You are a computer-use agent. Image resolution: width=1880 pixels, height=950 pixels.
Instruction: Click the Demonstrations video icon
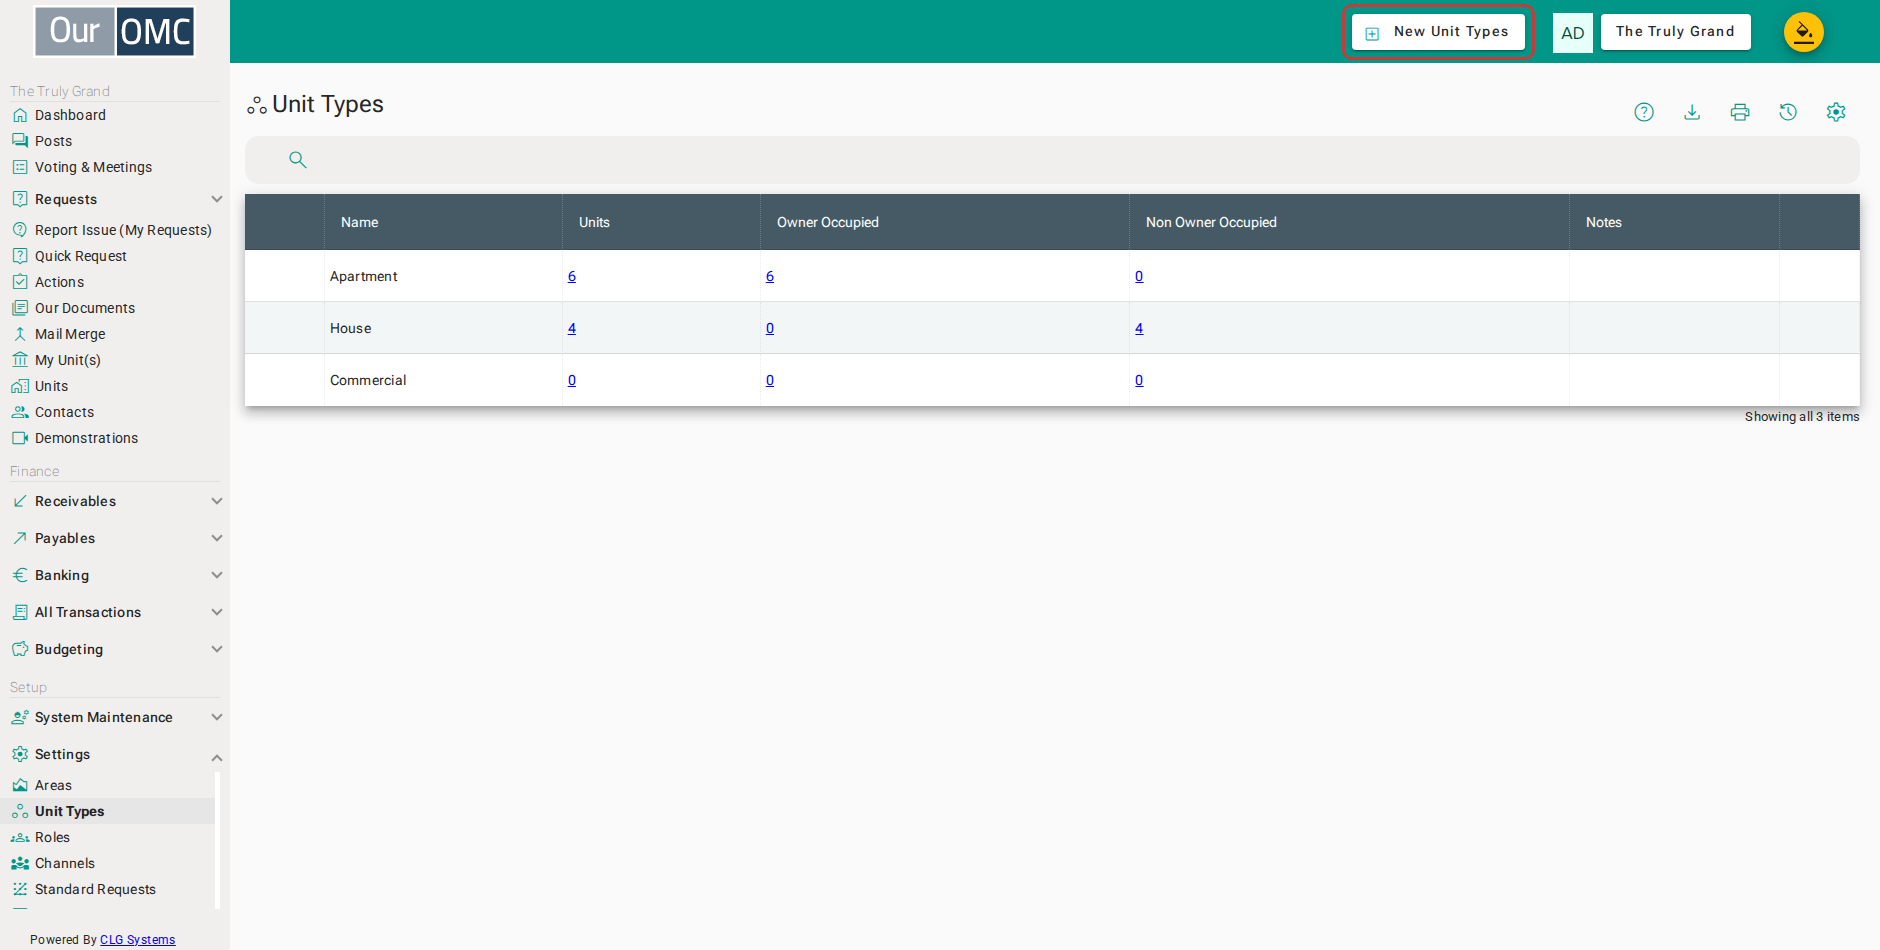point(20,438)
